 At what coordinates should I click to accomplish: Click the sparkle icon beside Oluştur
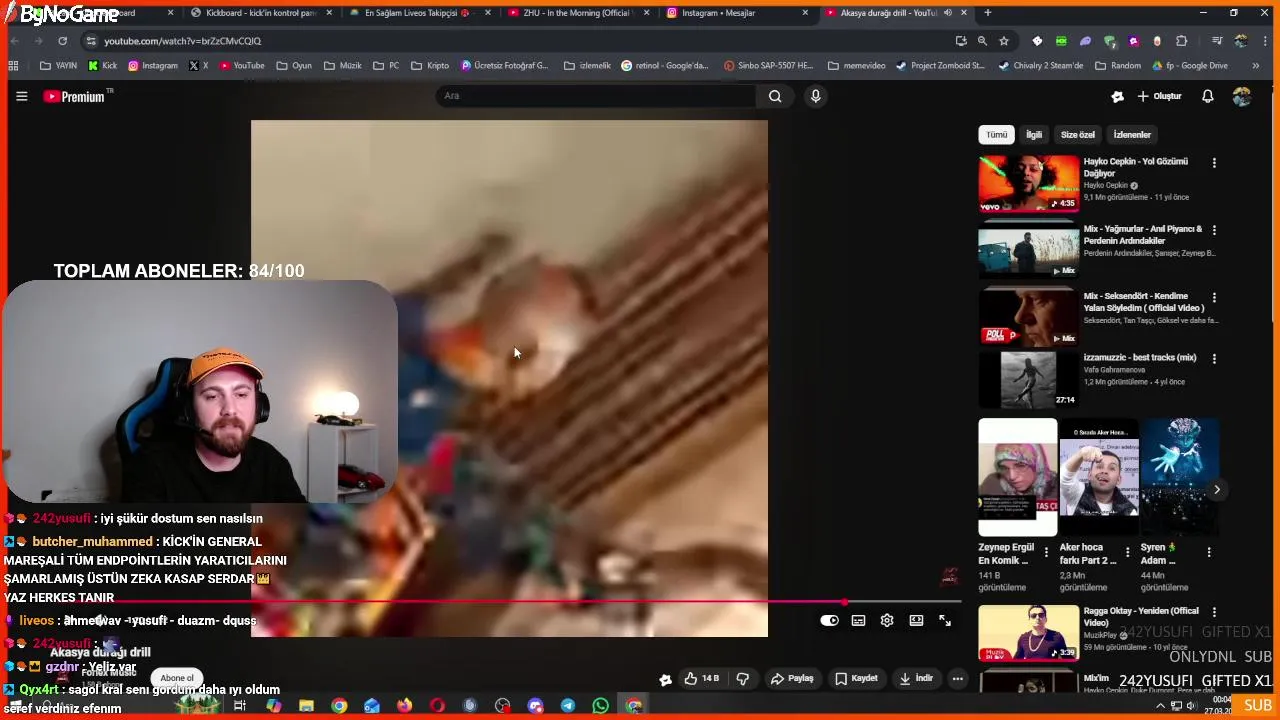(x=1117, y=96)
